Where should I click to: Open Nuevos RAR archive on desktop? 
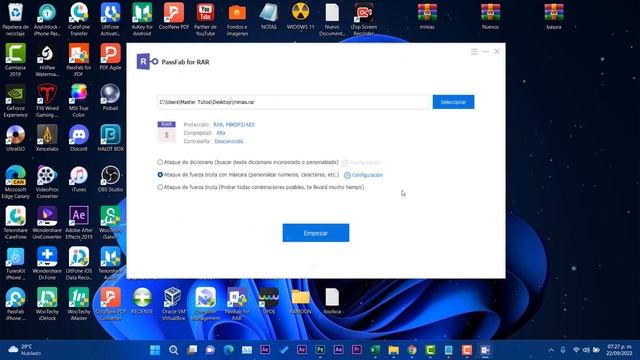(490, 16)
